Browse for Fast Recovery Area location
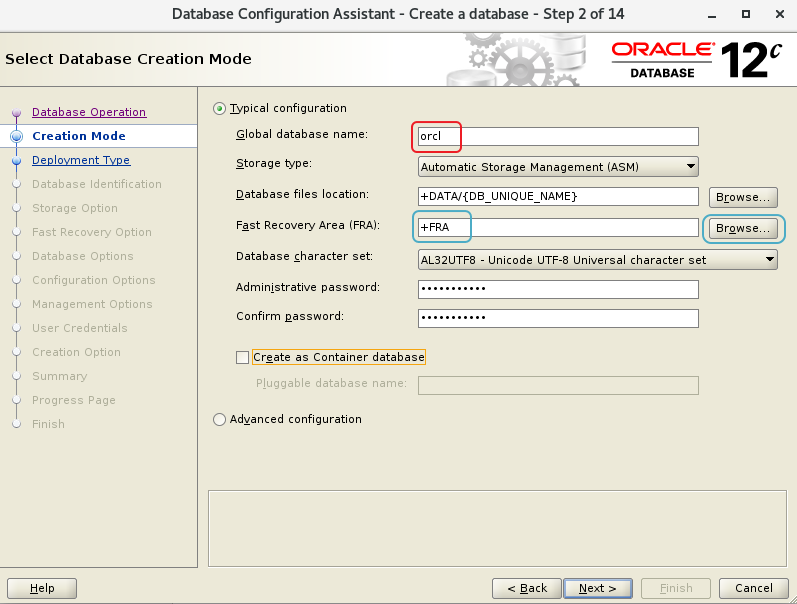This screenshot has height=604, width=797. pyautogui.click(x=743, y=228)
